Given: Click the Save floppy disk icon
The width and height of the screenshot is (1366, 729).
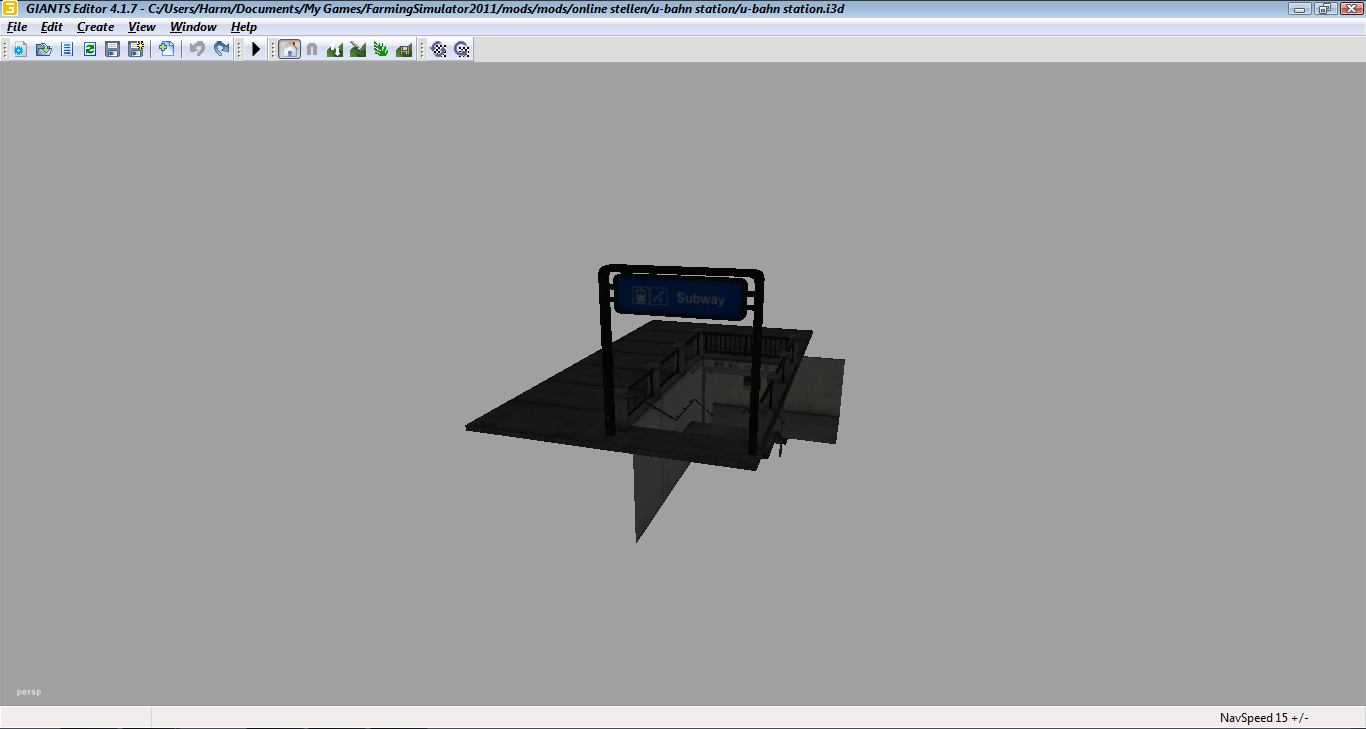Looking at the screenshot, I should (x=113, y=49).
